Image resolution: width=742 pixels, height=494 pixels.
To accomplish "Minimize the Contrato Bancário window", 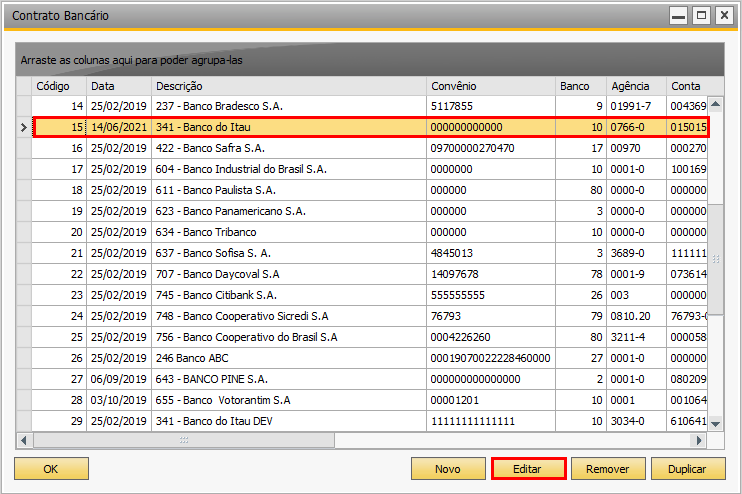I will click(x=678, y=16).
